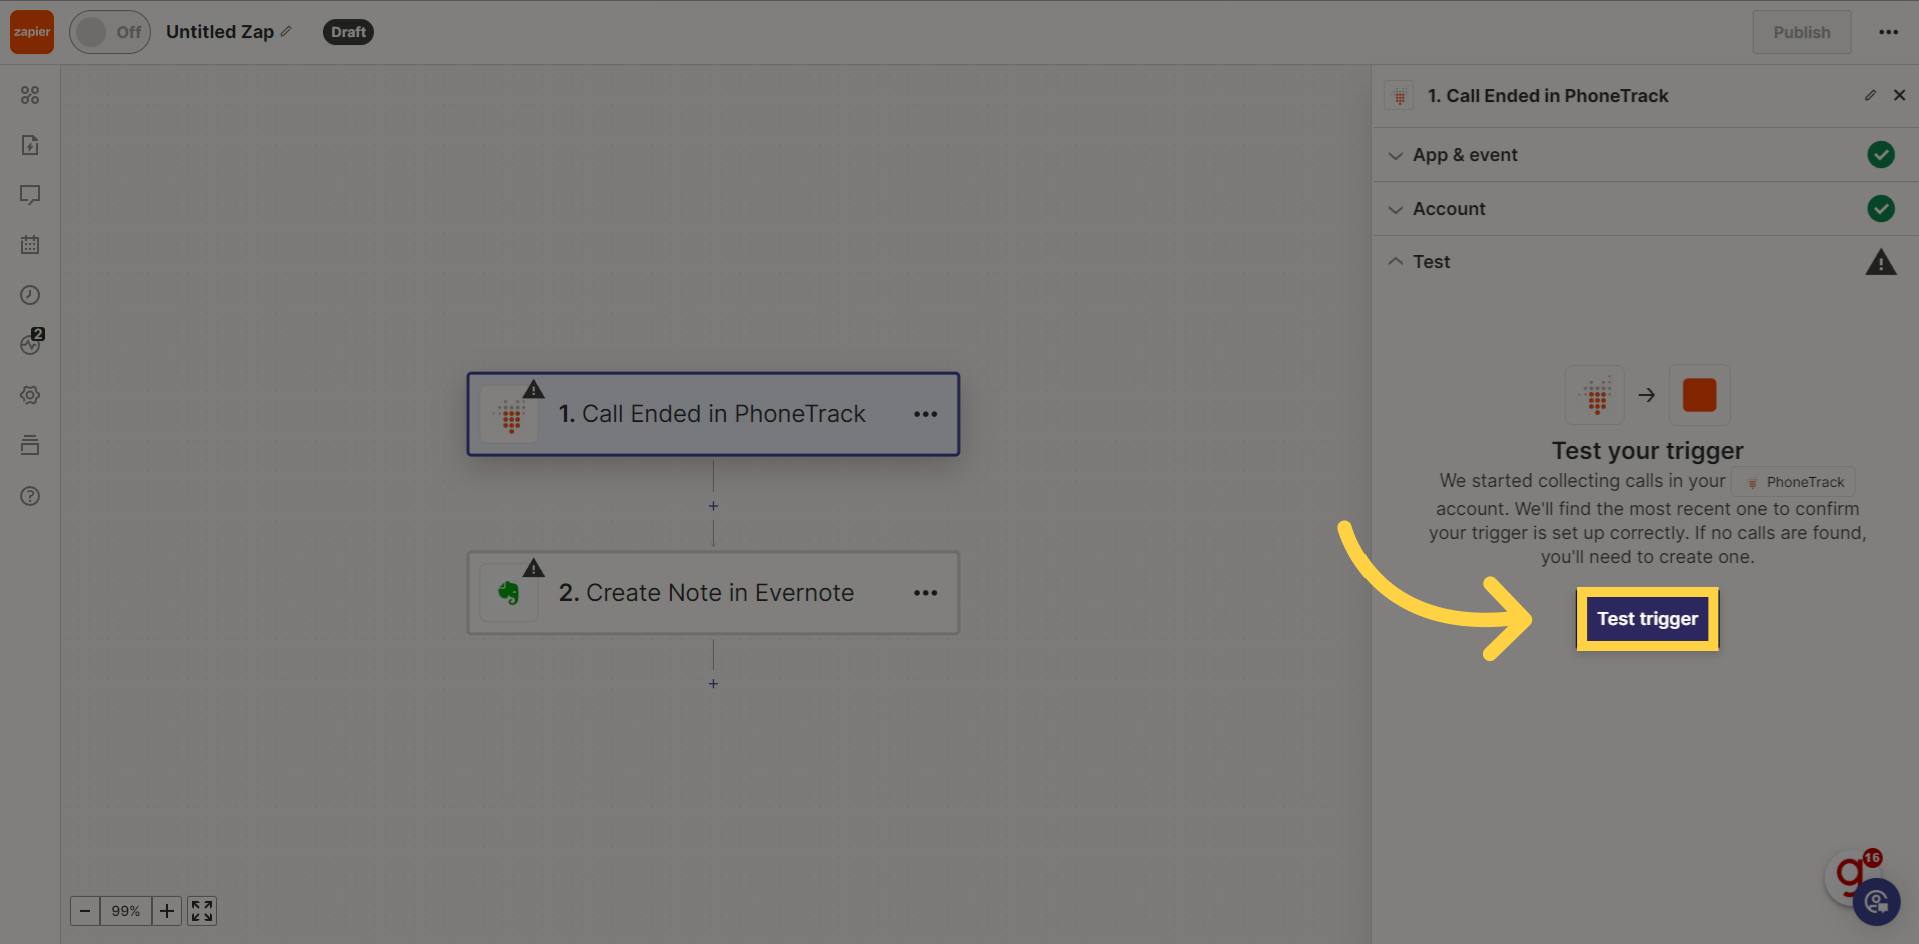Add a step after Create Note in Evernote
The height and width of the screenshot is (944, 1919).
tap(713, 684)
